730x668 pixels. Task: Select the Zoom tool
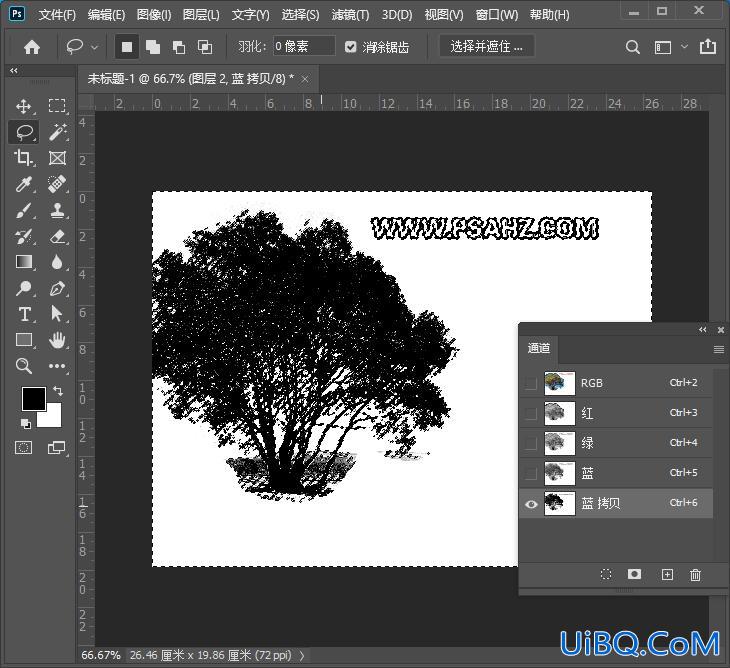[x=24, y=366]
